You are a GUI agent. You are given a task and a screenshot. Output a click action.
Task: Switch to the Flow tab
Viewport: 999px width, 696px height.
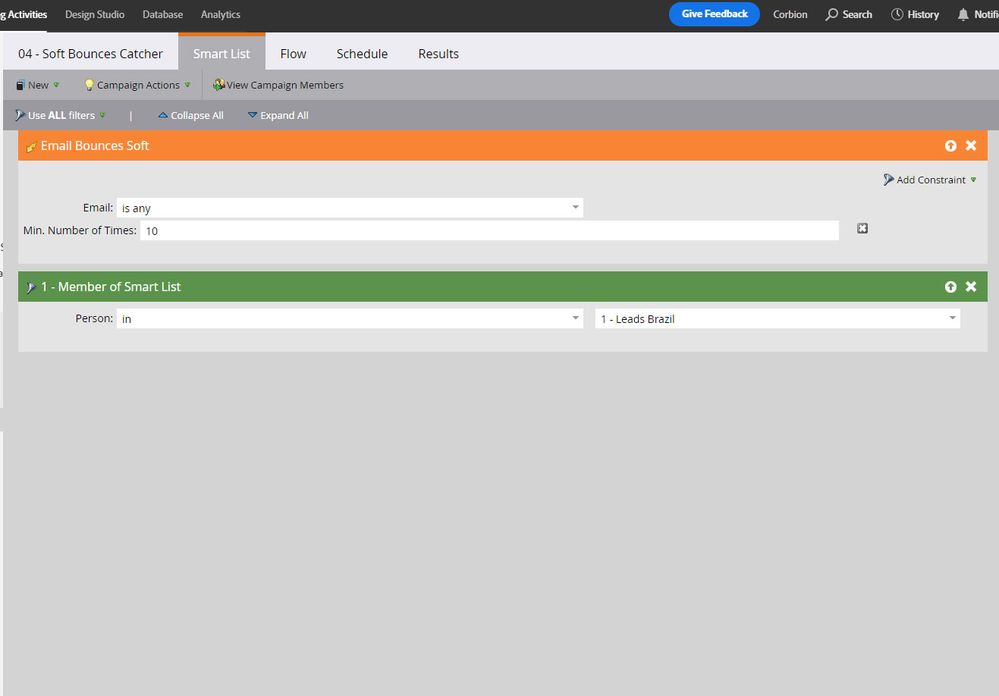tap(293, 54)
